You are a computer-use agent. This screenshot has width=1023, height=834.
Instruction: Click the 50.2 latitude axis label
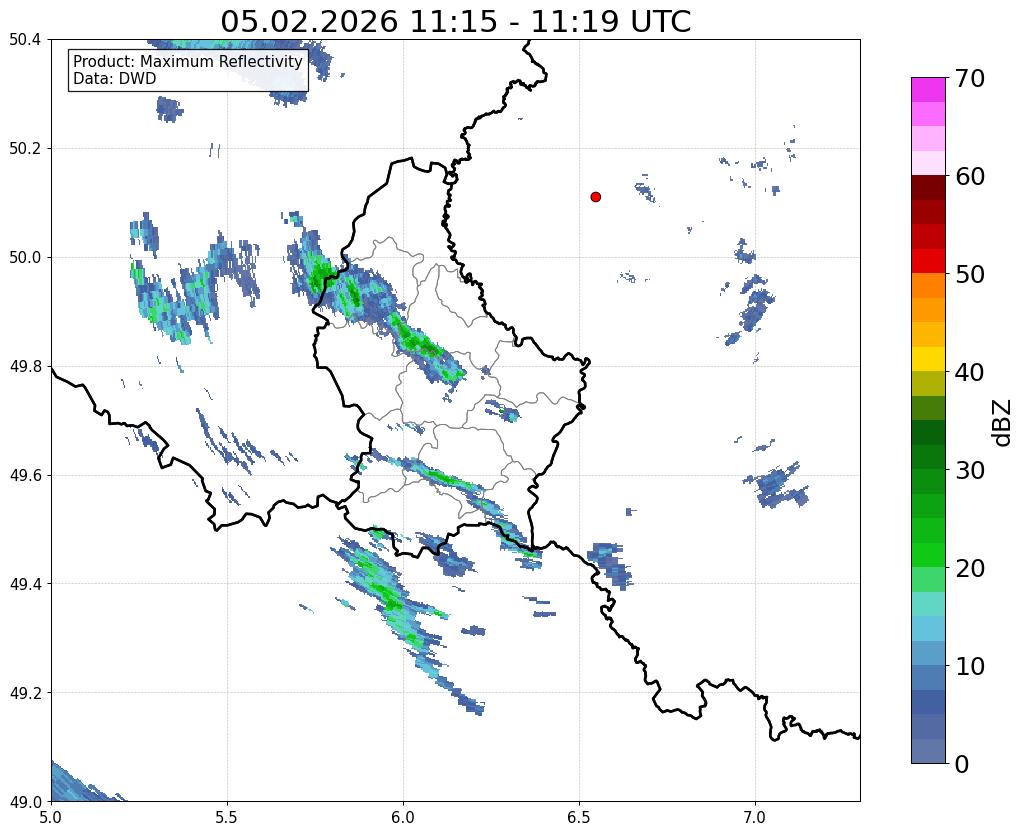click(x=25, y=149)
